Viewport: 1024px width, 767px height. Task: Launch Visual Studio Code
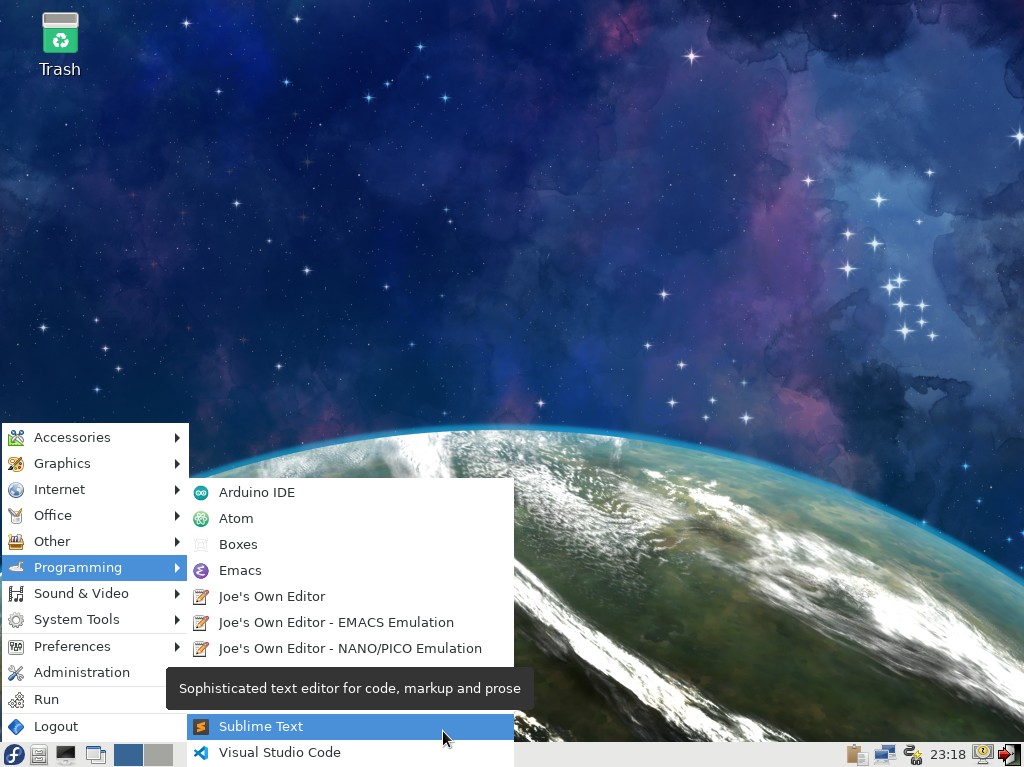tap(351, 753)
